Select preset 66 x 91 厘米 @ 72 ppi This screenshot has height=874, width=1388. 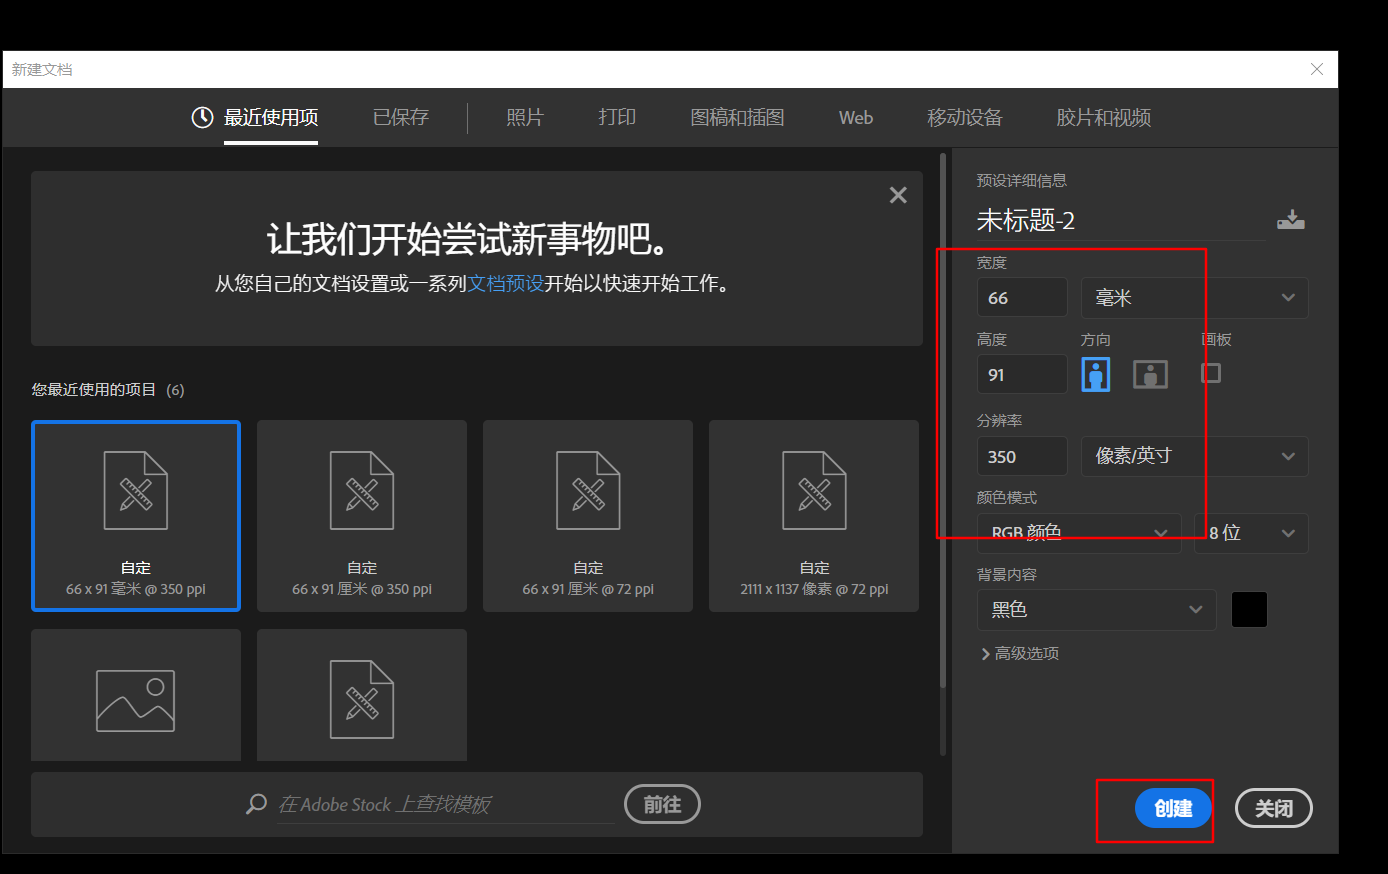588,515
